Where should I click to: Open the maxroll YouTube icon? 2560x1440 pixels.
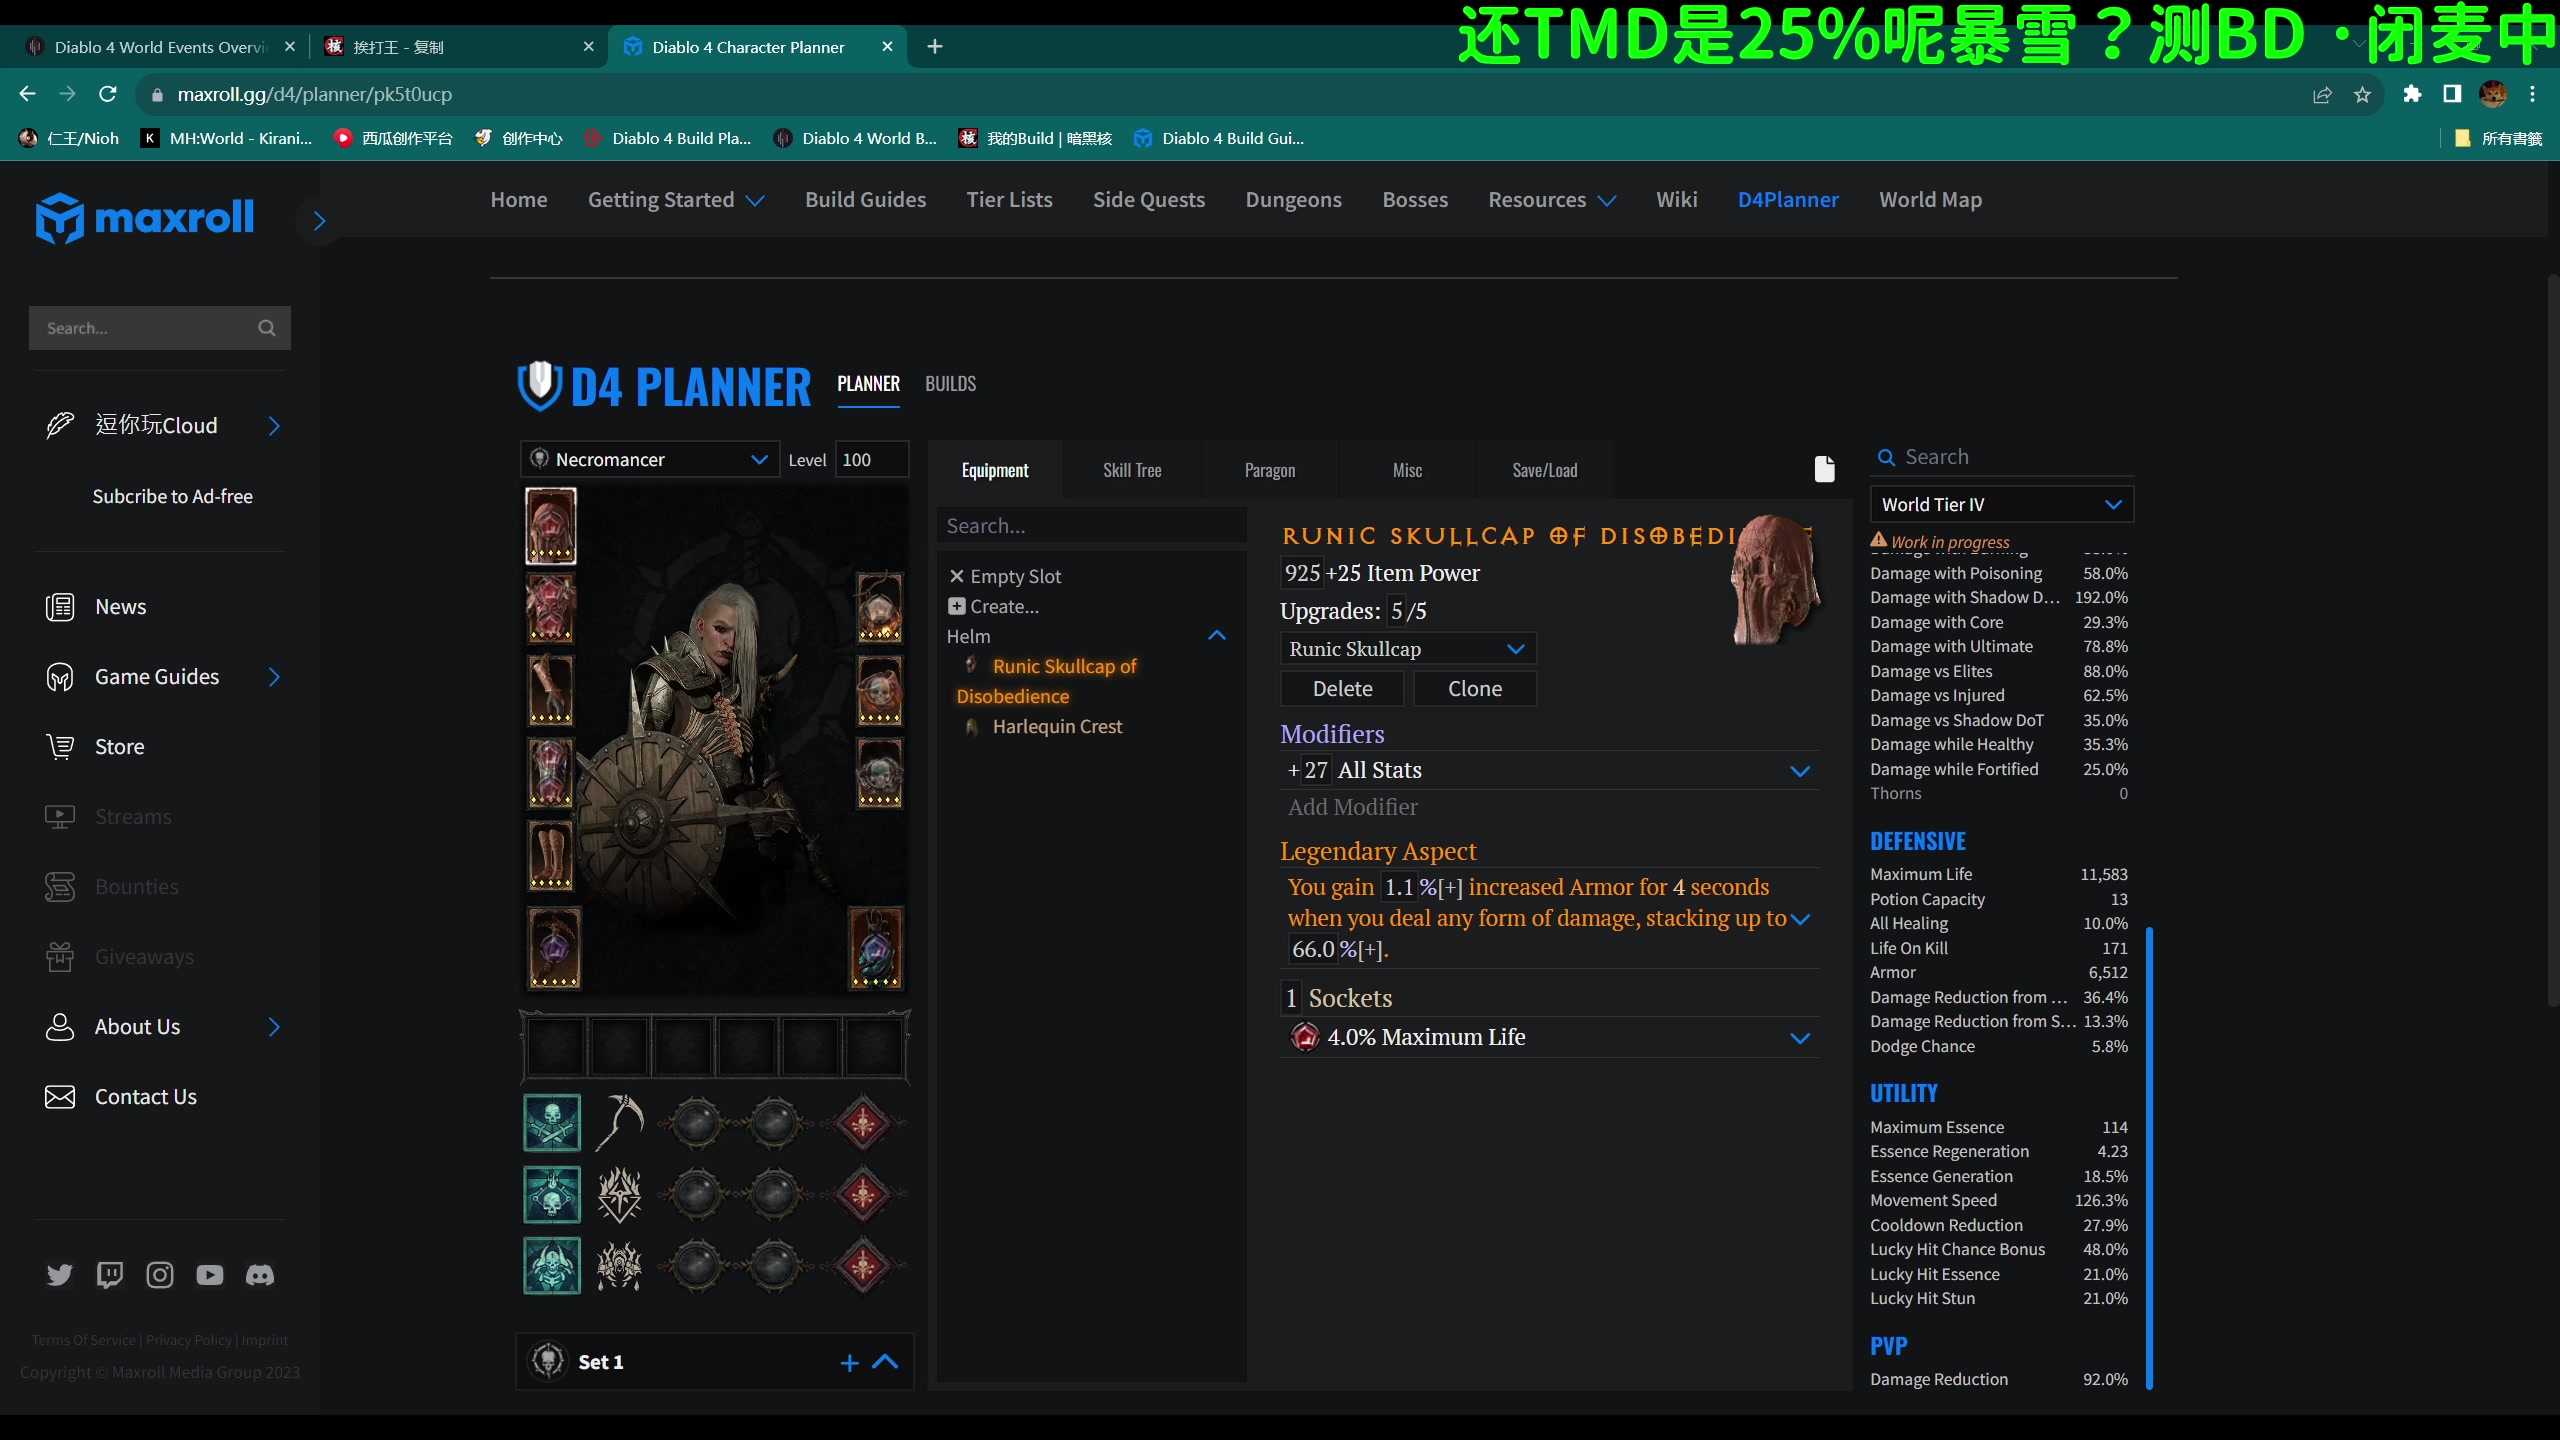point(210,1275)
